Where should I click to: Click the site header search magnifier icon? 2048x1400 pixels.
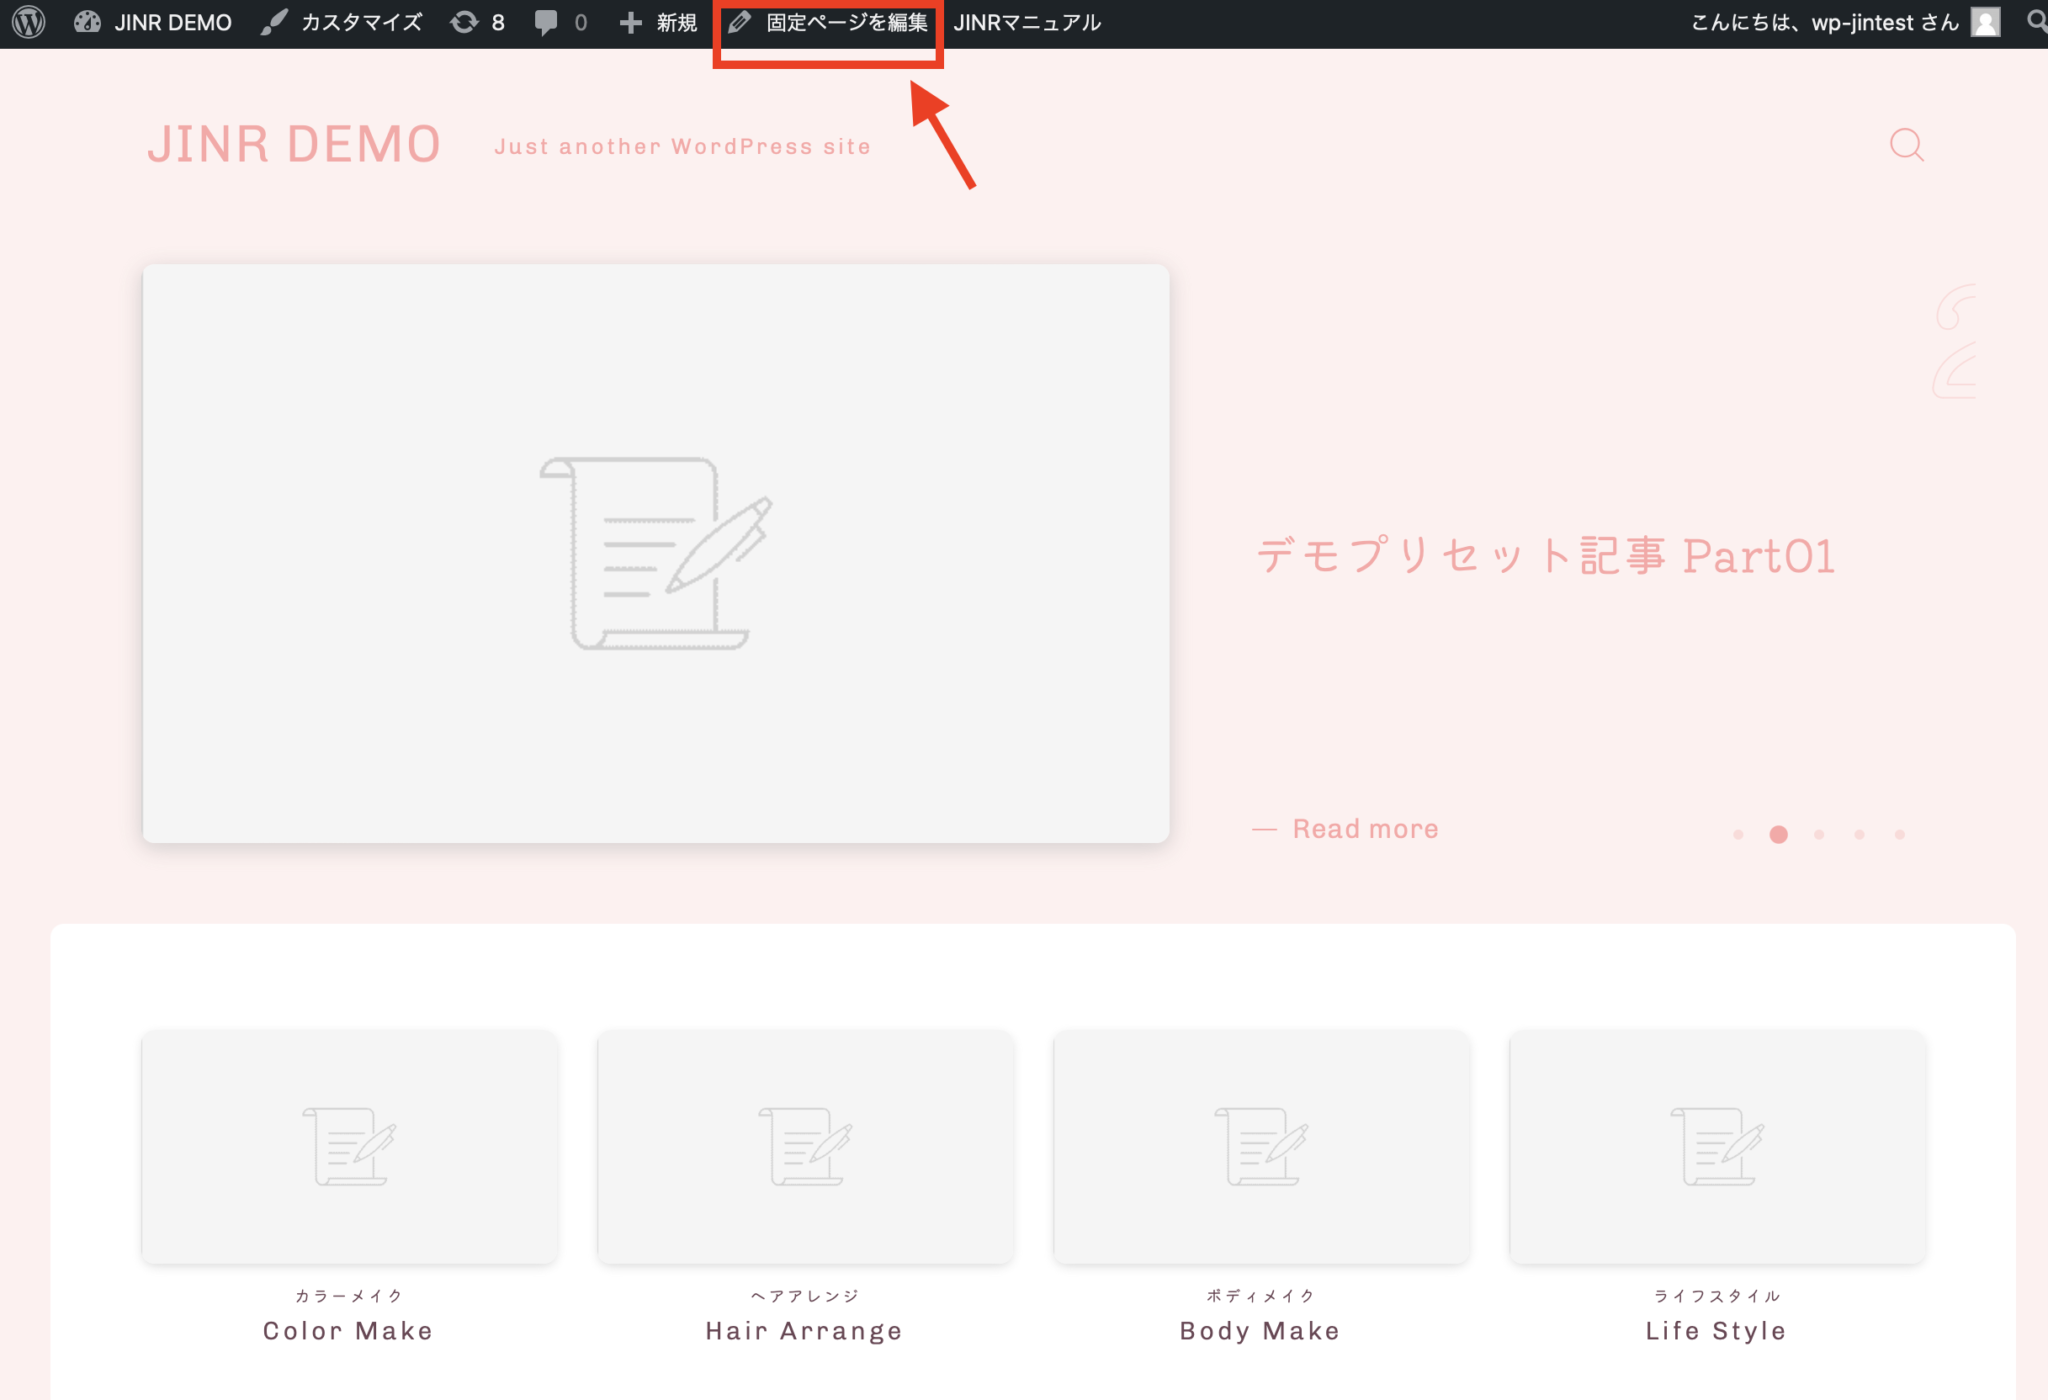click(x=1906, y=145)
